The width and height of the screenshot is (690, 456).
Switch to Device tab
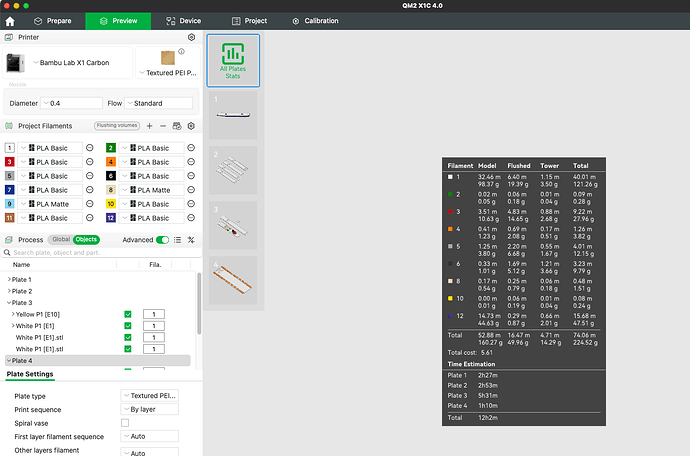pyautogui.click(x=184, y=21)
